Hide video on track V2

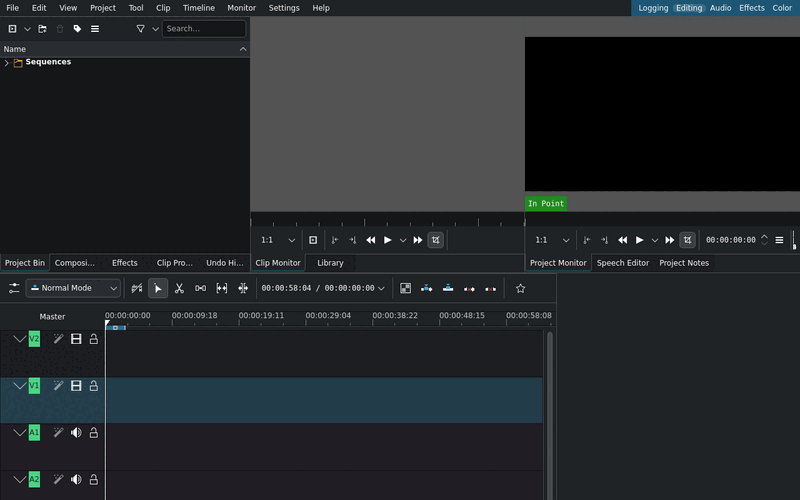(76, 339)
